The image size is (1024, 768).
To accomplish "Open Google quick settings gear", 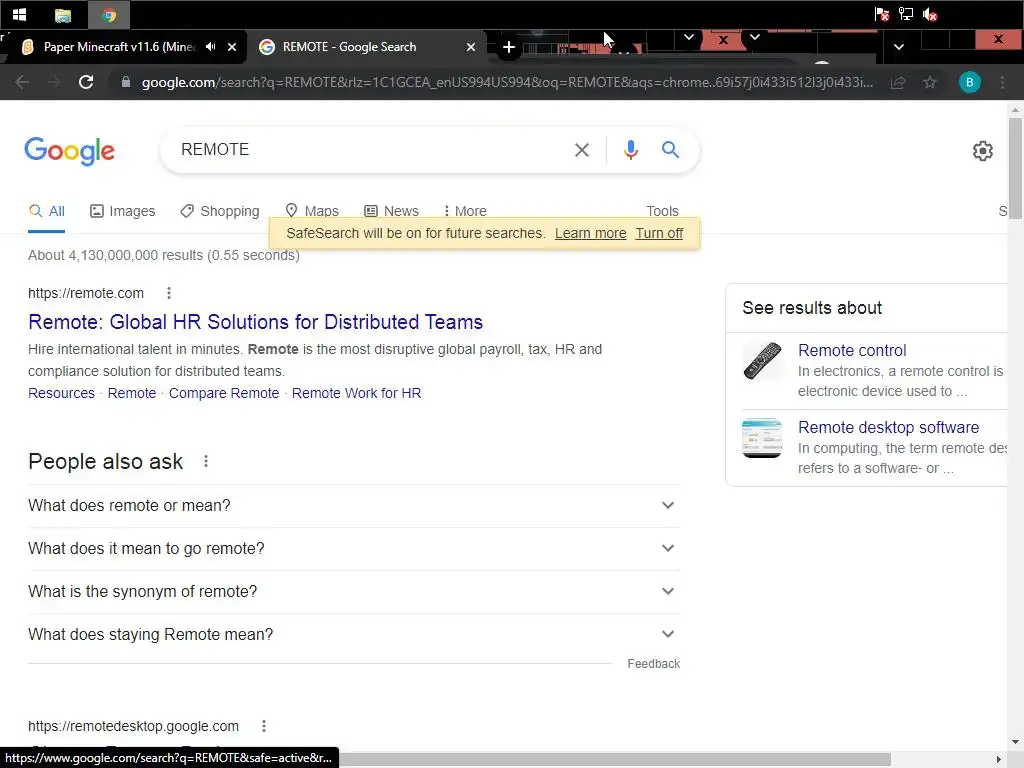I will [x=983, y=151].
